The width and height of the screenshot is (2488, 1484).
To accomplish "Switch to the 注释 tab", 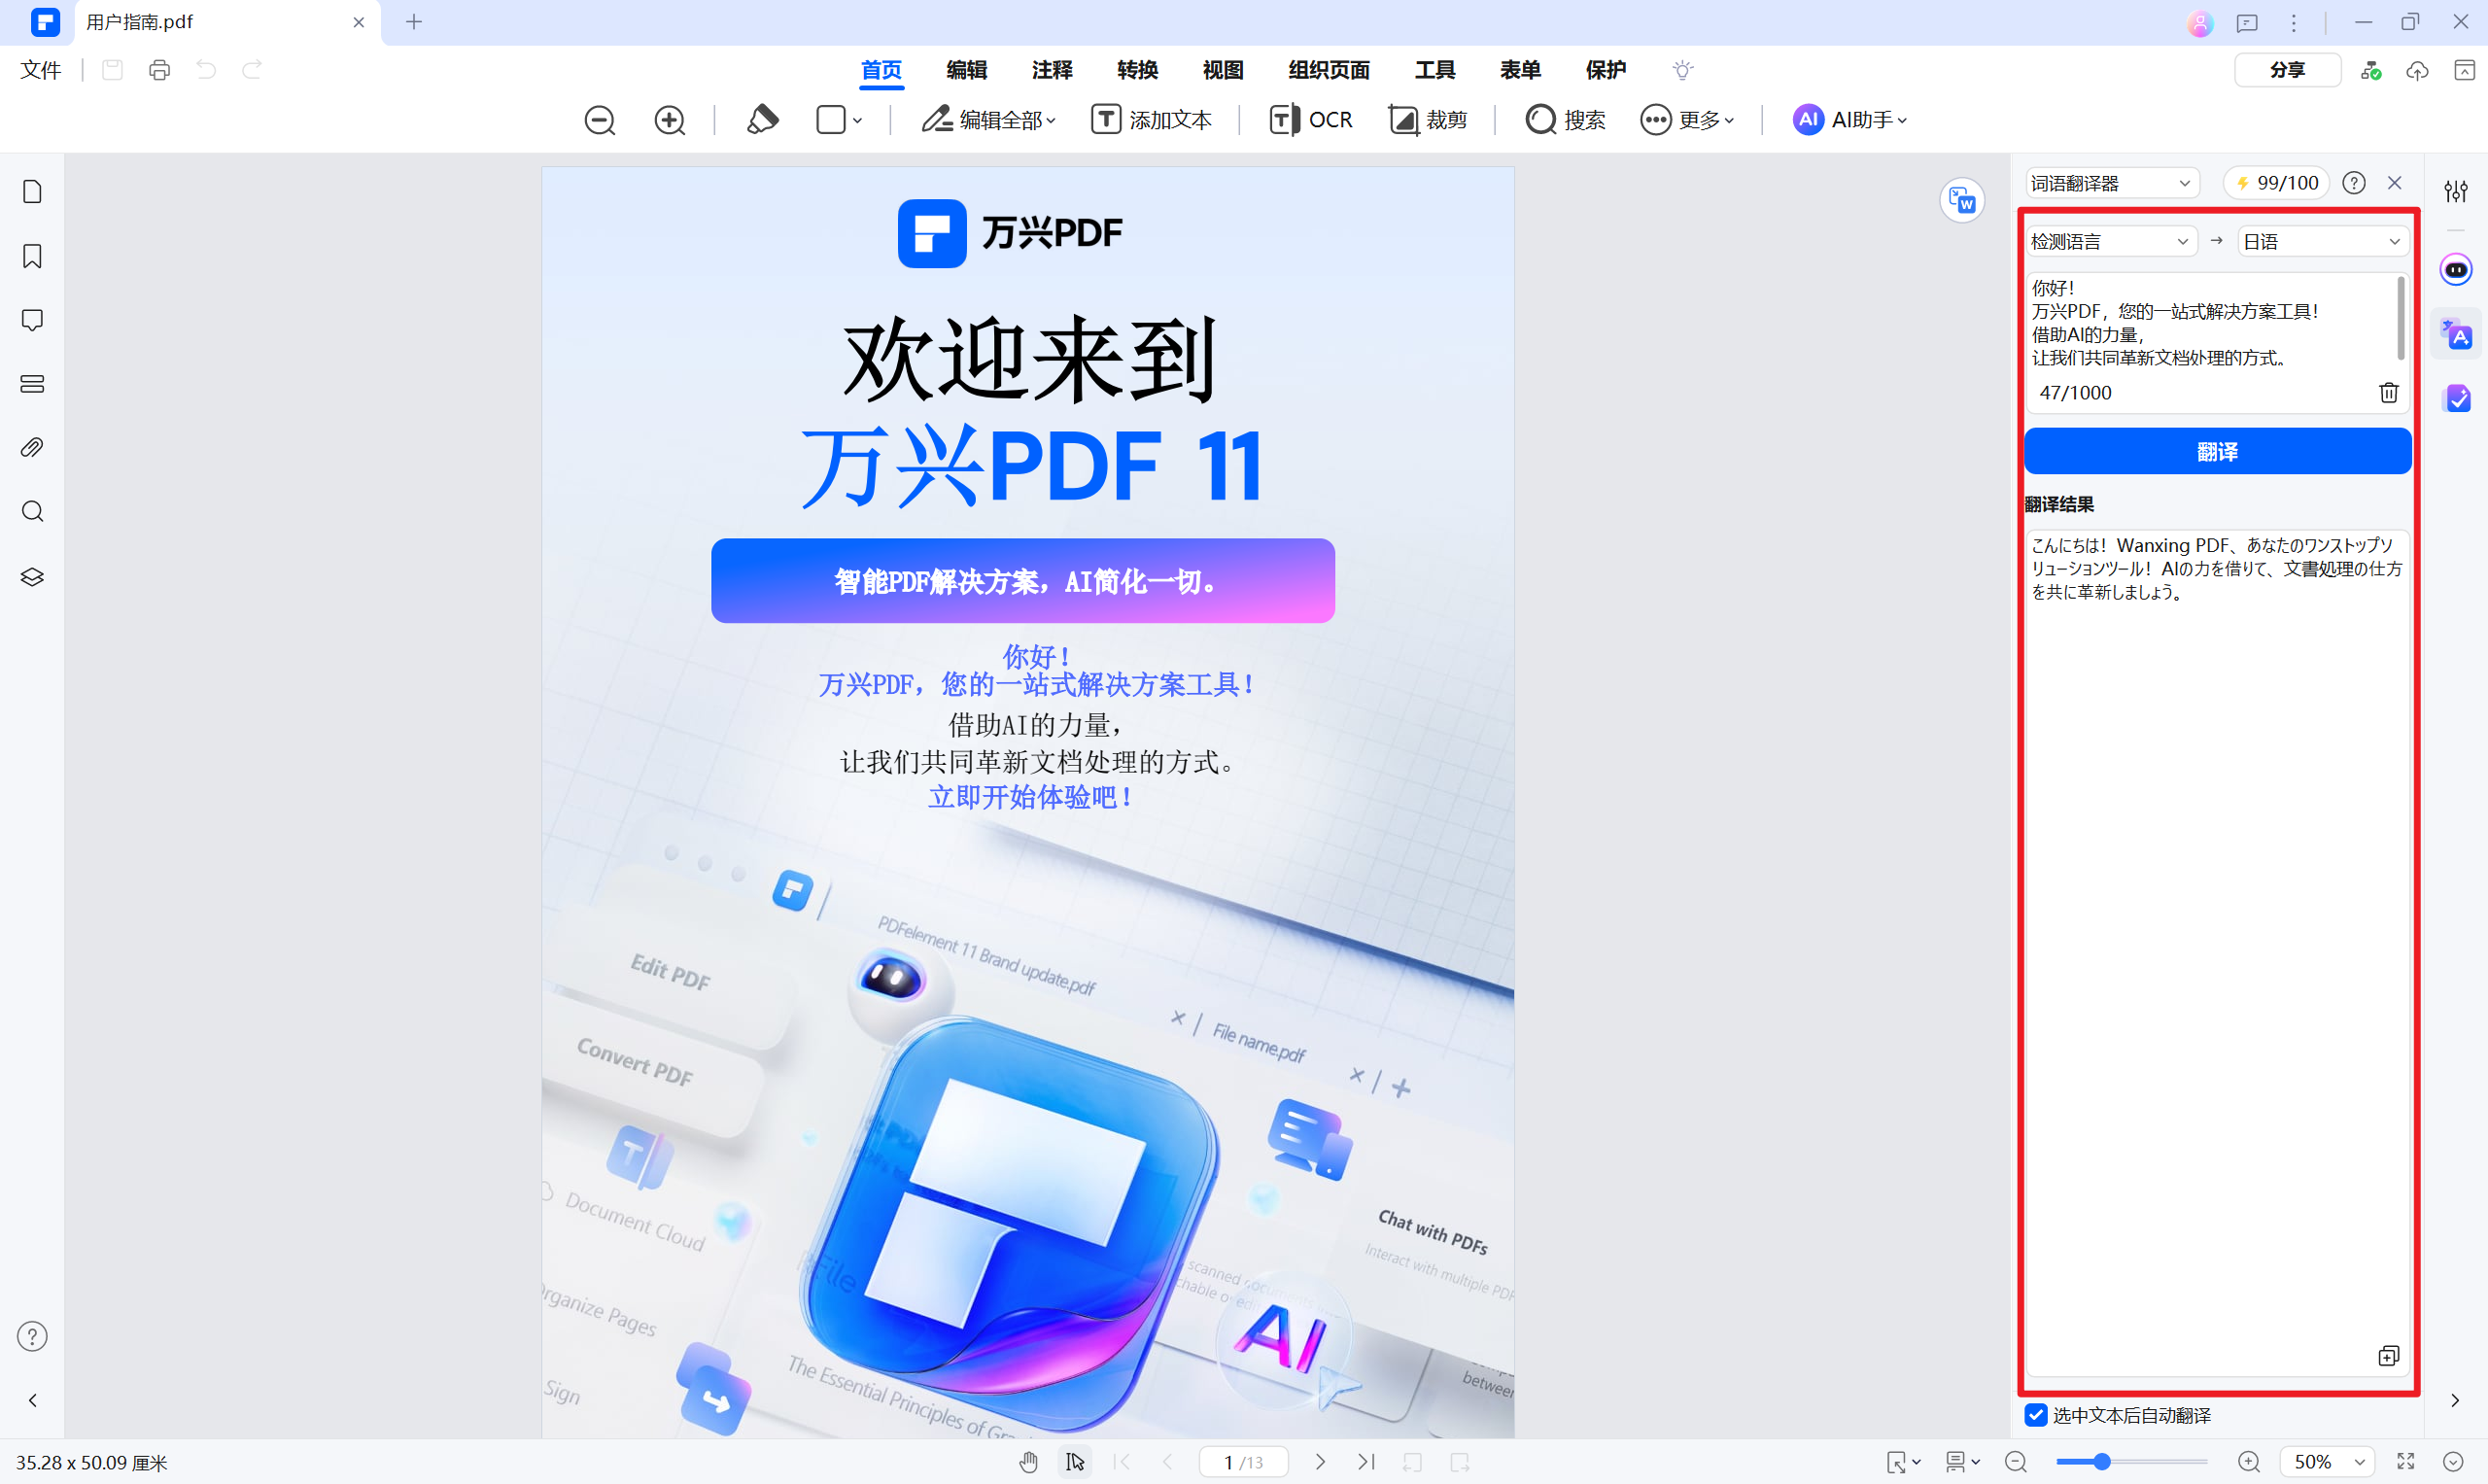I will coord(1052,70).
